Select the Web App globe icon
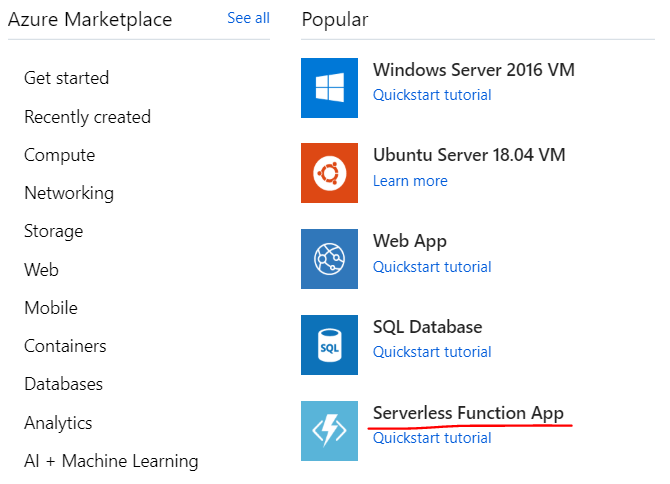Viewport: 670px width, 484px height. point(329,259)
